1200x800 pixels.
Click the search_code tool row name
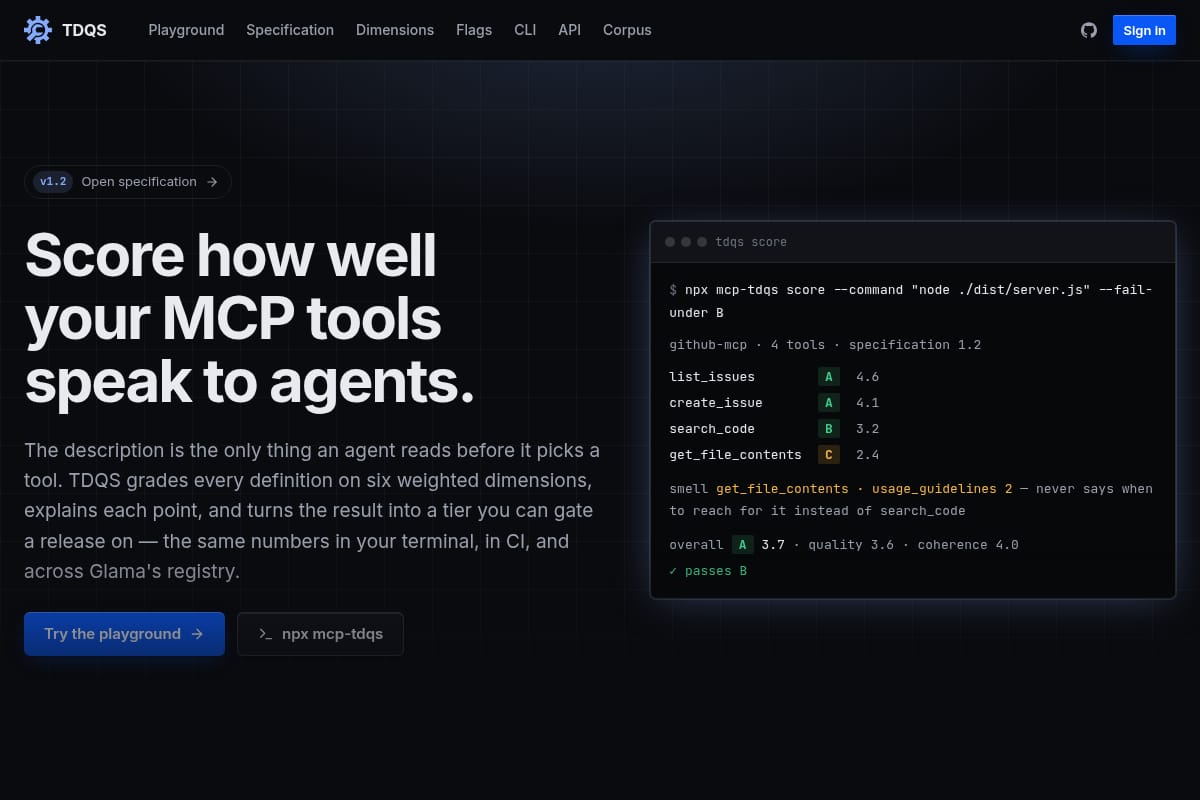click(x=712, y=429)
